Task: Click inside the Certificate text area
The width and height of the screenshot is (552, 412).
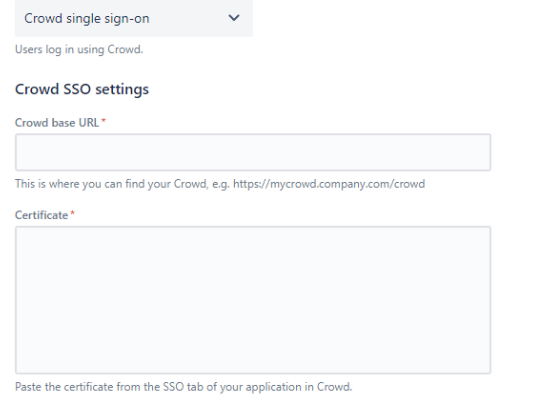Action: (253, 300)
